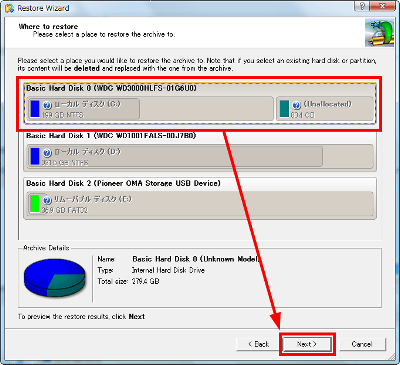
Task: Click the help icon on the Unallocated partition
Action: pos(296,105)
